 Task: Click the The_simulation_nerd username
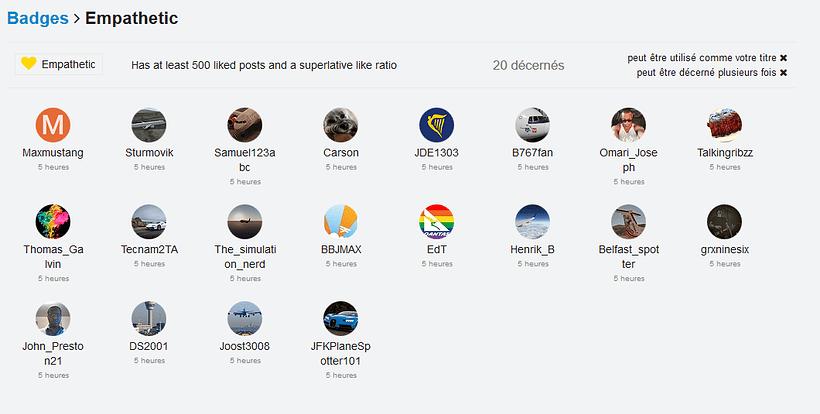click(x=245, y=257)
